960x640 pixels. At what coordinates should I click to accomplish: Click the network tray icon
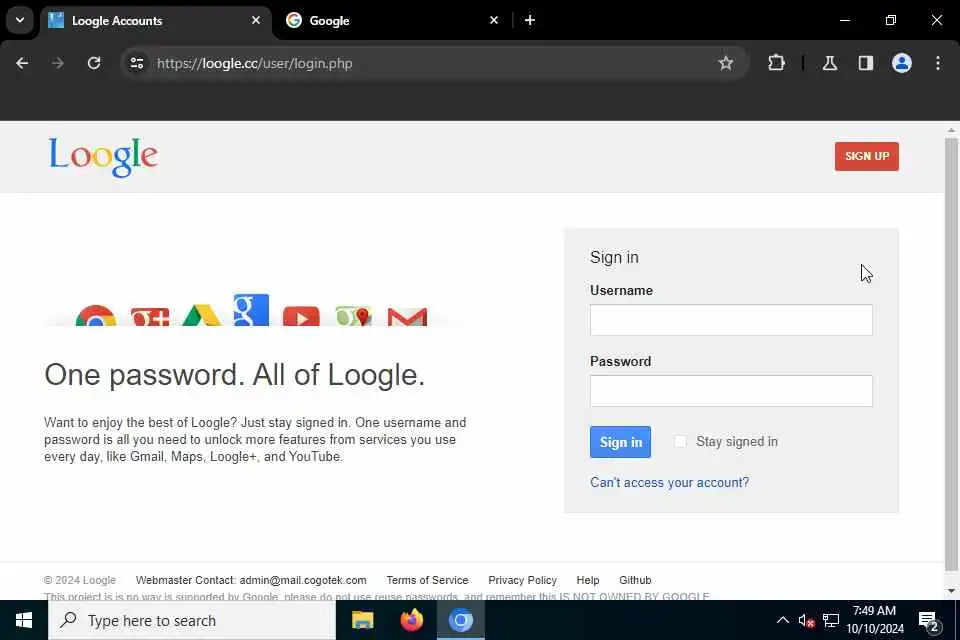(831, 620)
